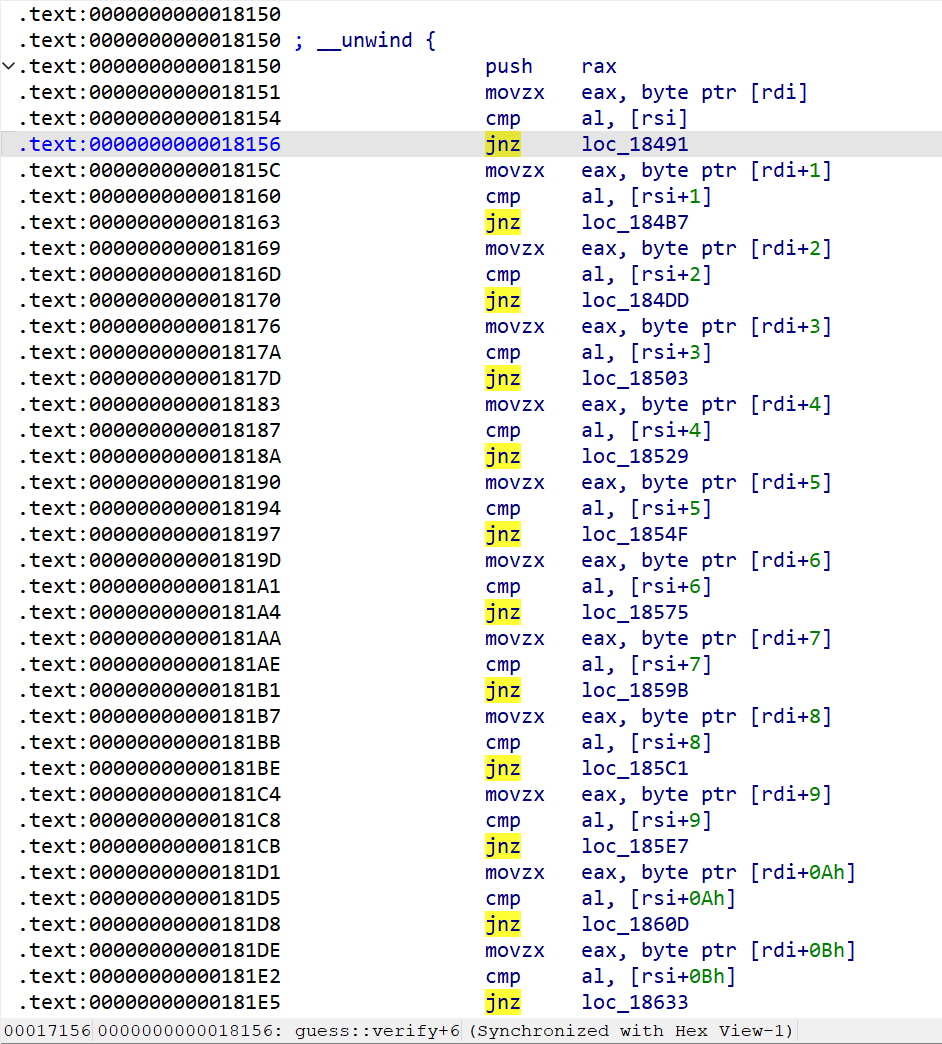
Task: Select the loc_1859B operand
Action: tap(634, 691)
